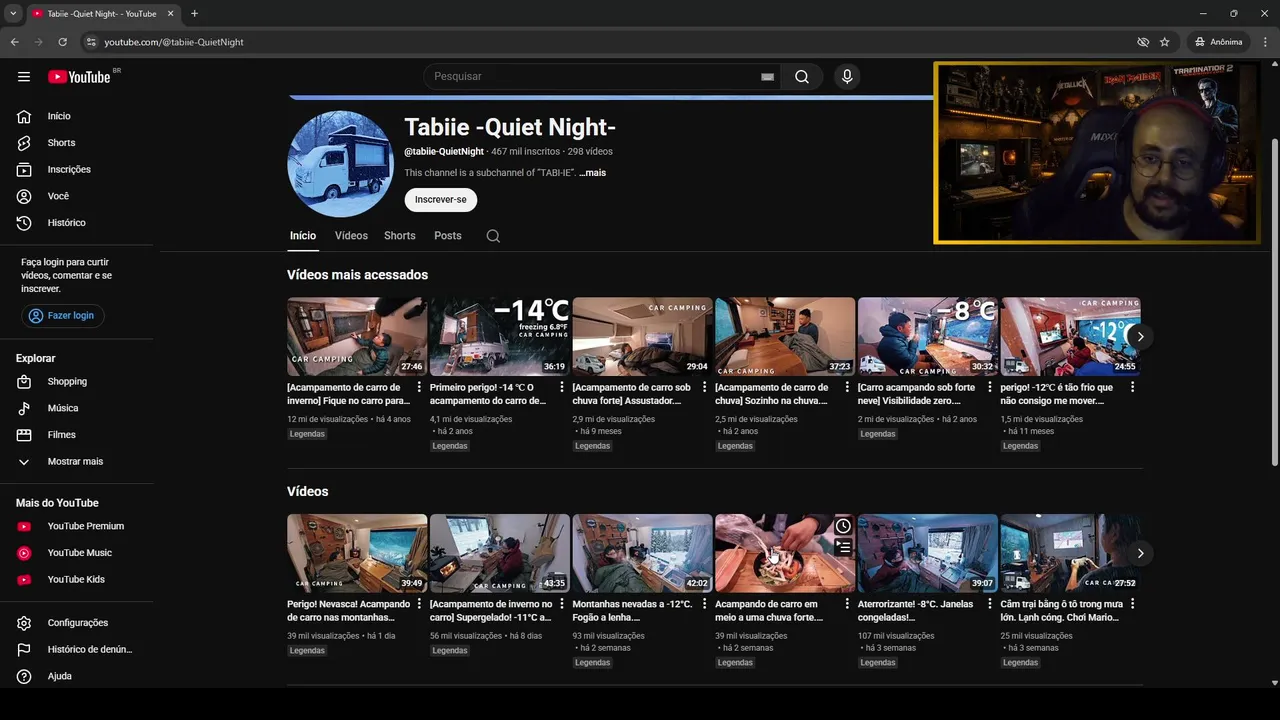This screenshot has height=720, width=1280.
Task: Open the 'Vídeos mais acessados' section heading
Action: pos(357,275)
